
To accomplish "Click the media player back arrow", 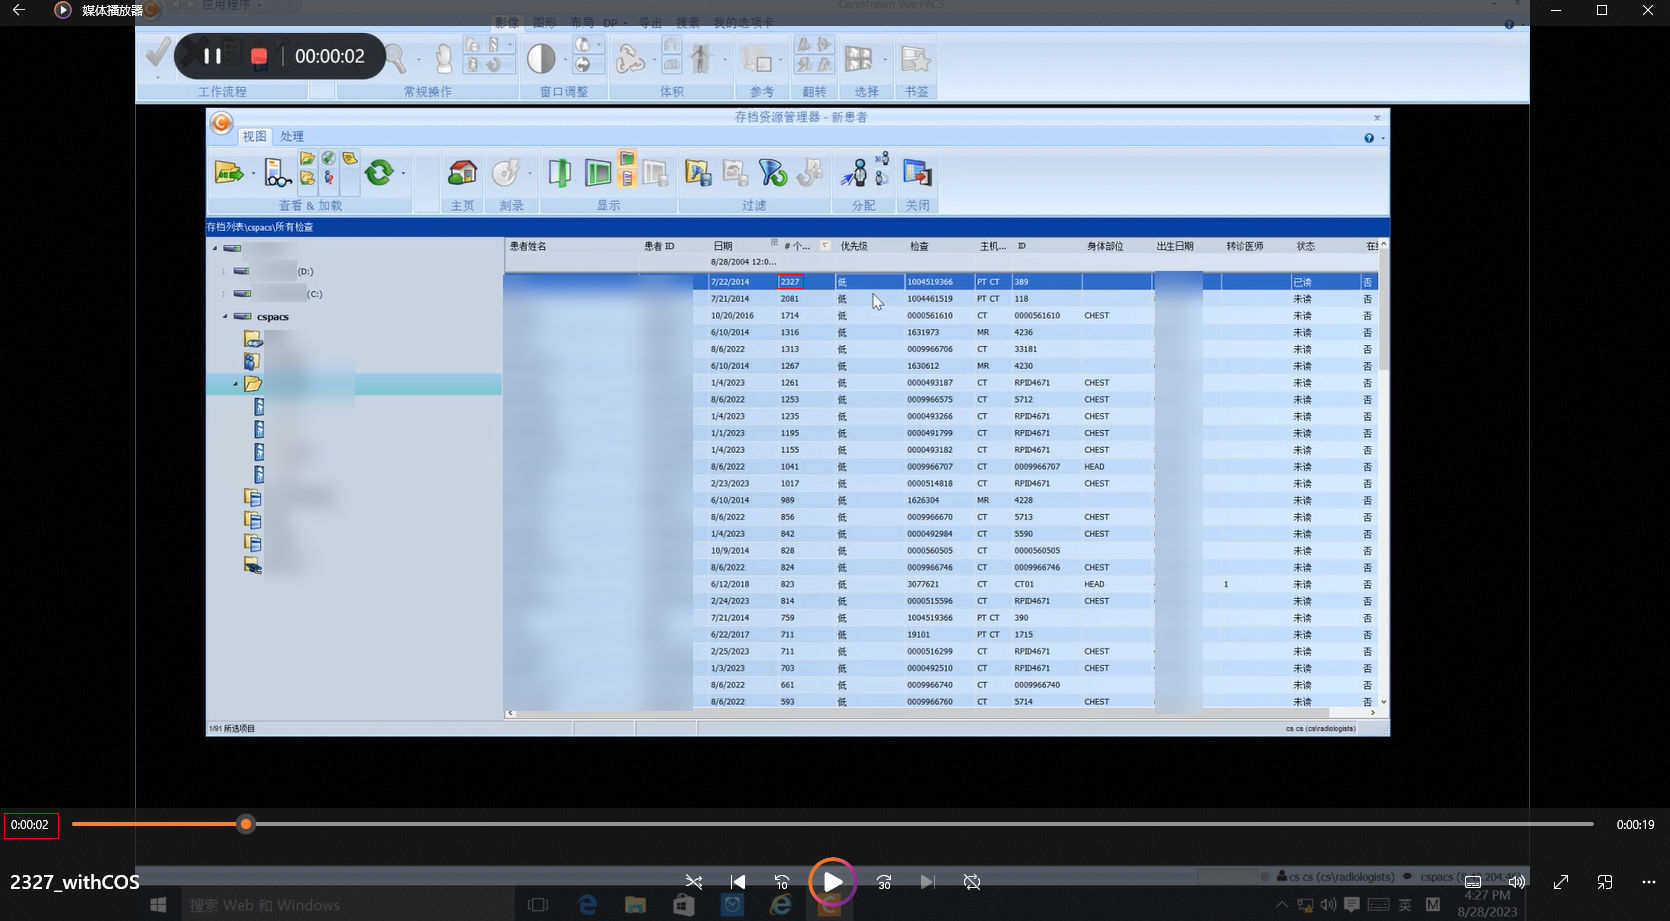I will click(19, 10).
